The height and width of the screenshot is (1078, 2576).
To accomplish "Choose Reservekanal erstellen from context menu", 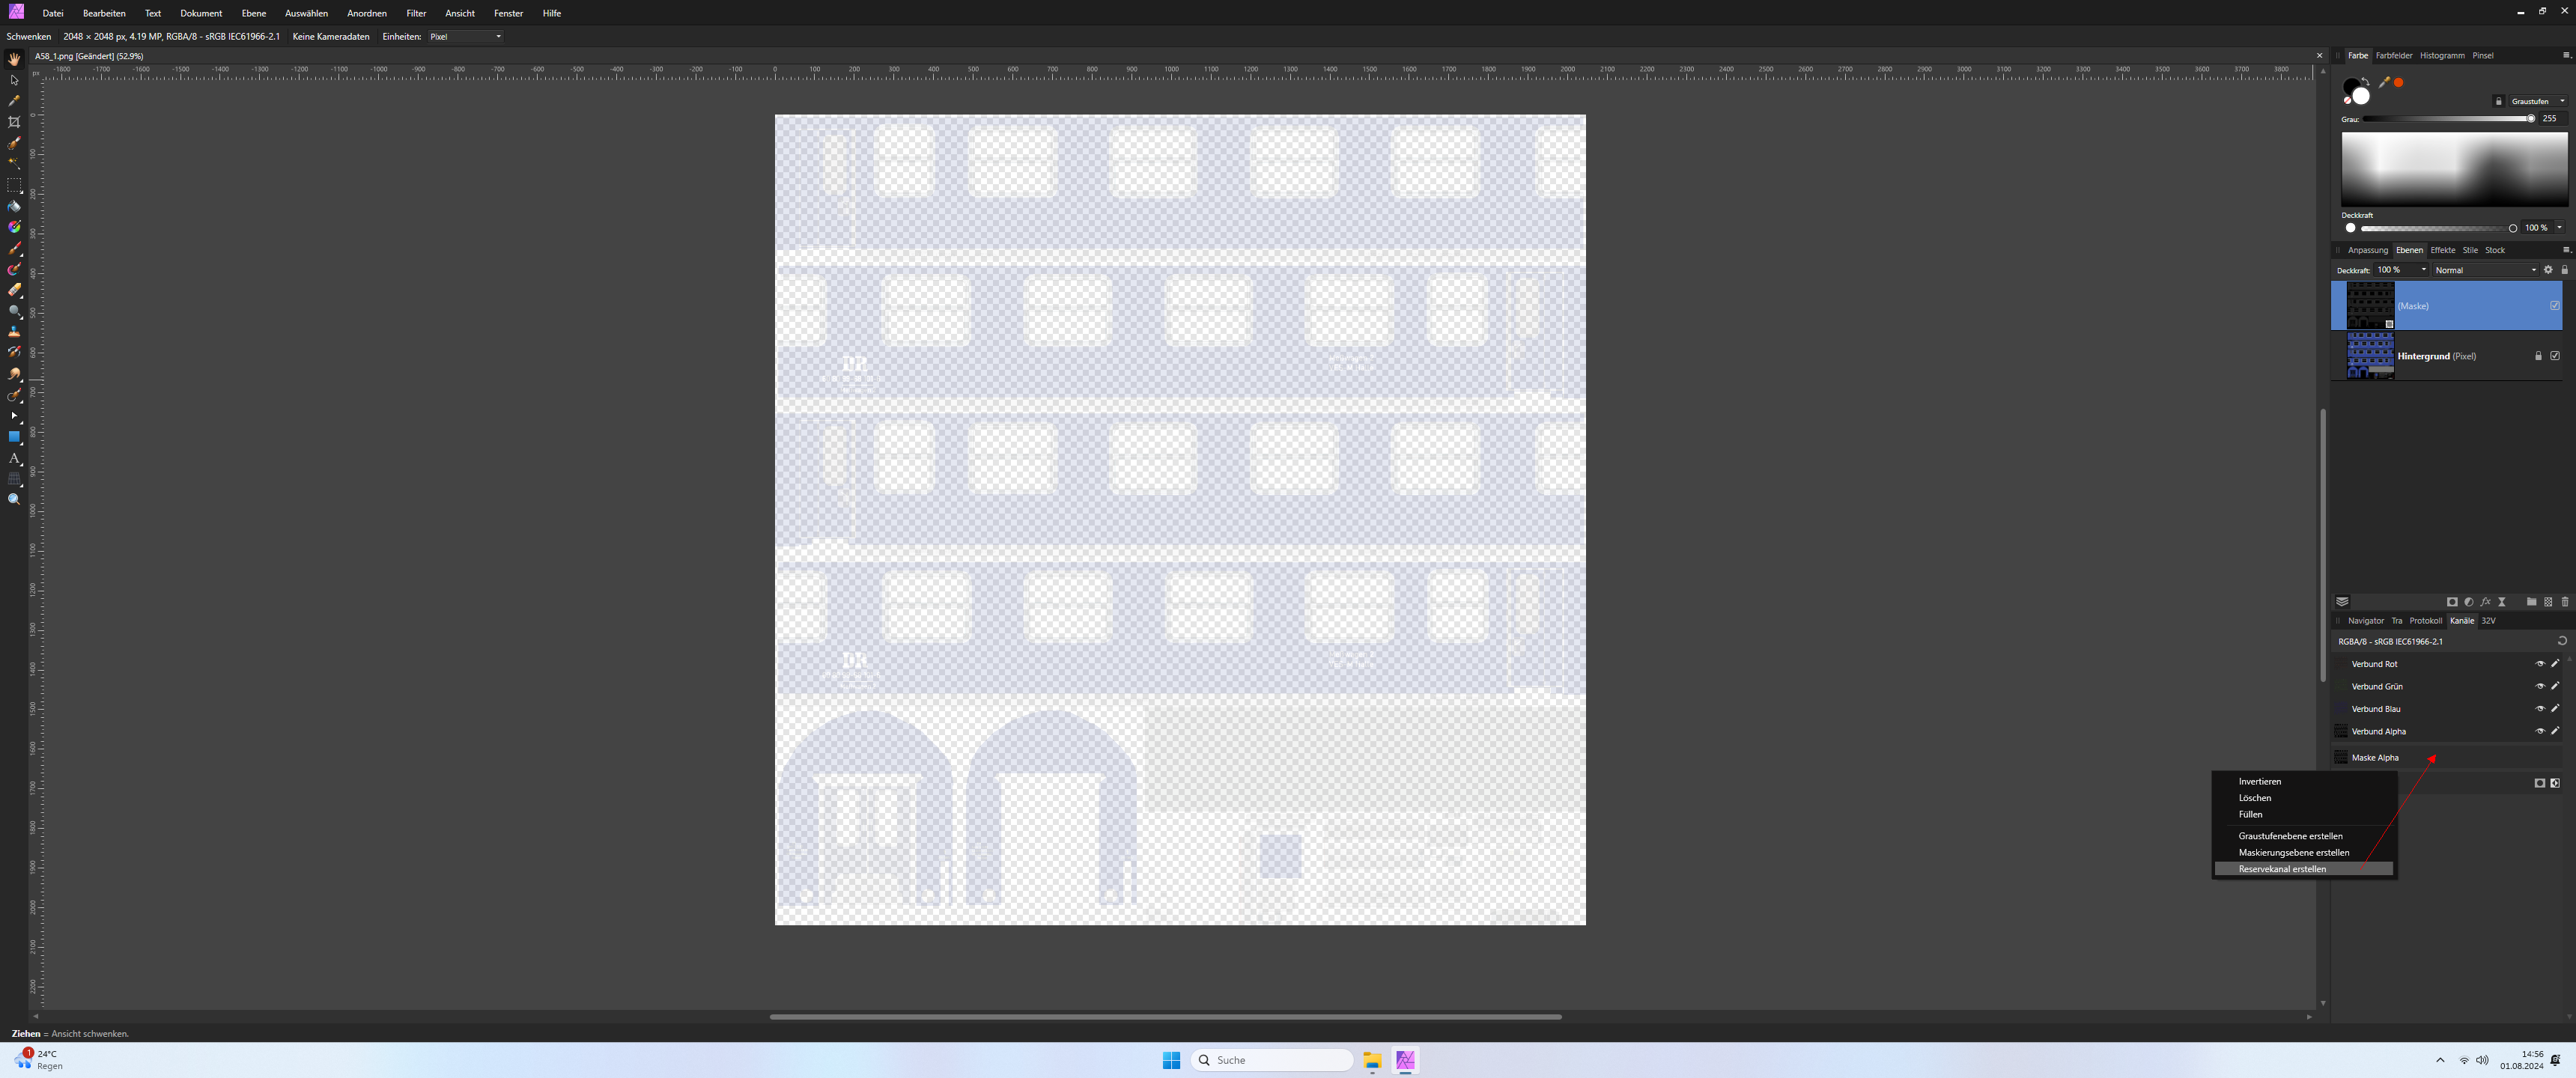I will [2281, 869].
